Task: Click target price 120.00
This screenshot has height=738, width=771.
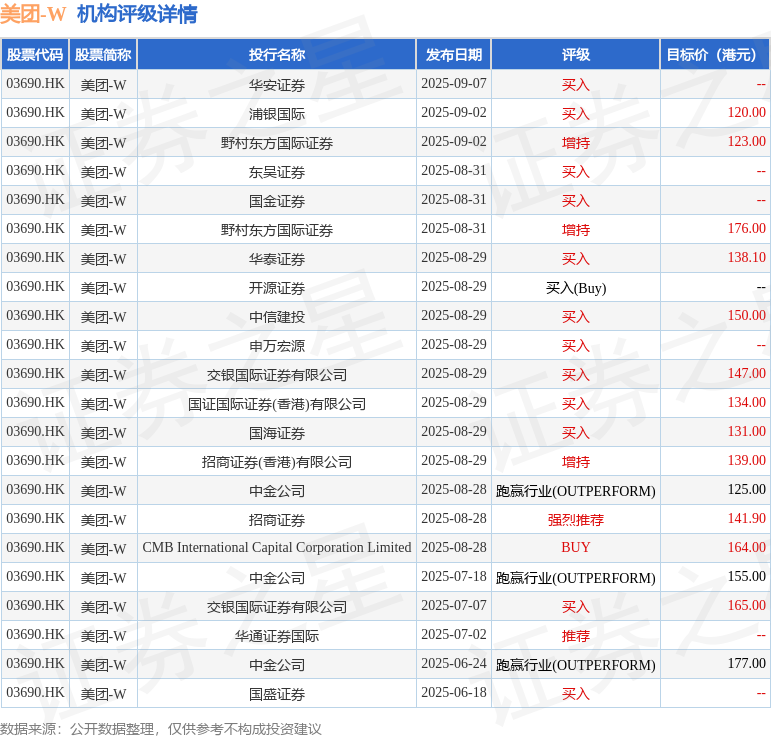Action: pos(746,113)
